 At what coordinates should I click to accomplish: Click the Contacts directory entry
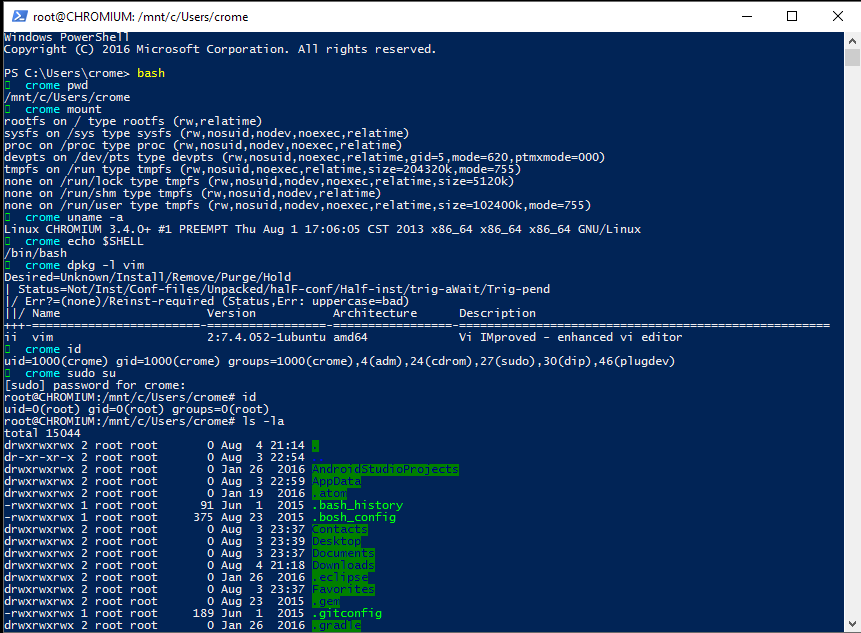[x=340, y=529]
